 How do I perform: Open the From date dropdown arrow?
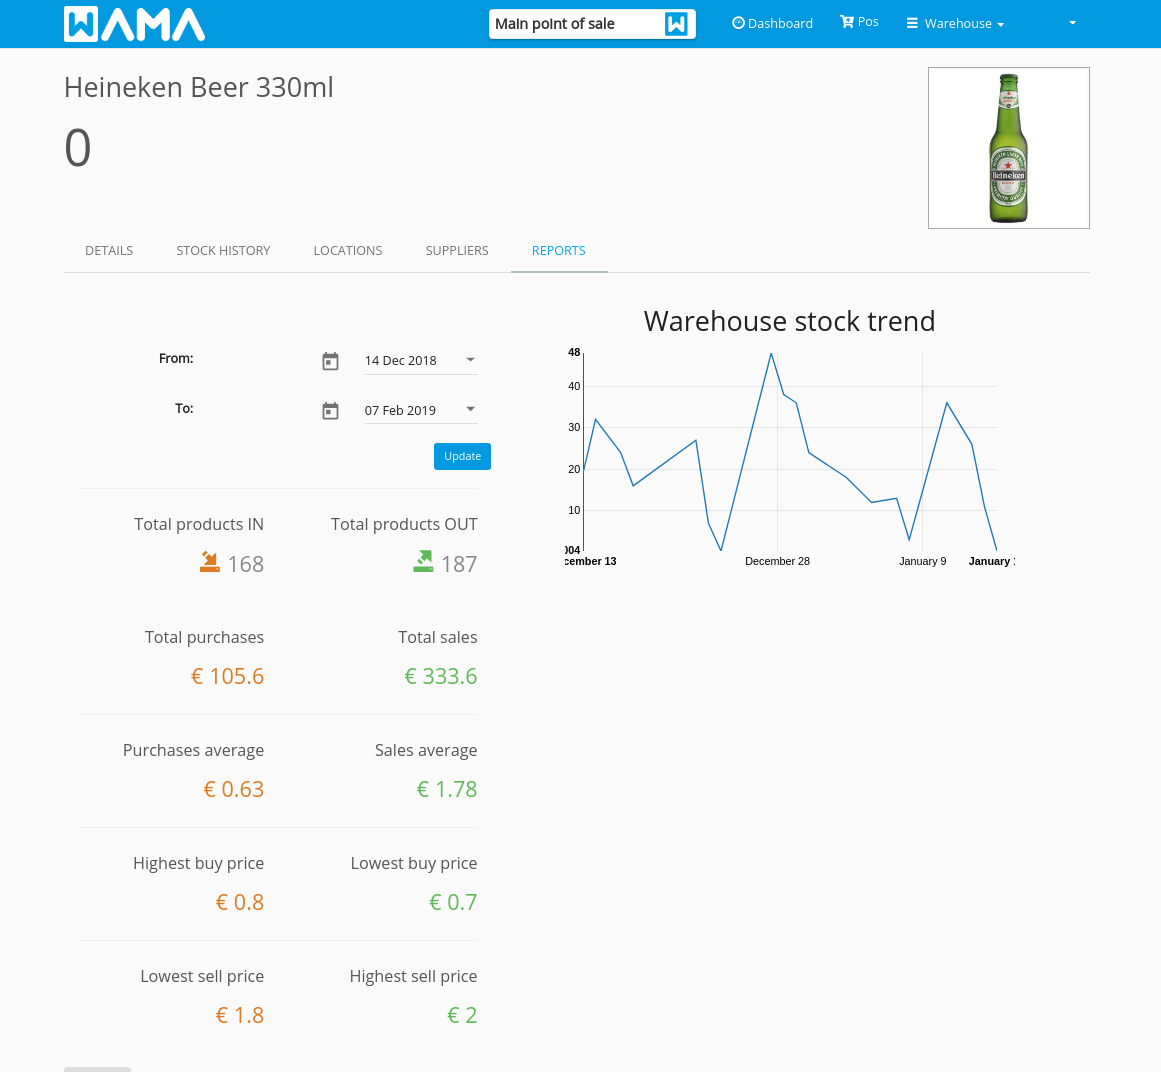(x=470, y=360)
